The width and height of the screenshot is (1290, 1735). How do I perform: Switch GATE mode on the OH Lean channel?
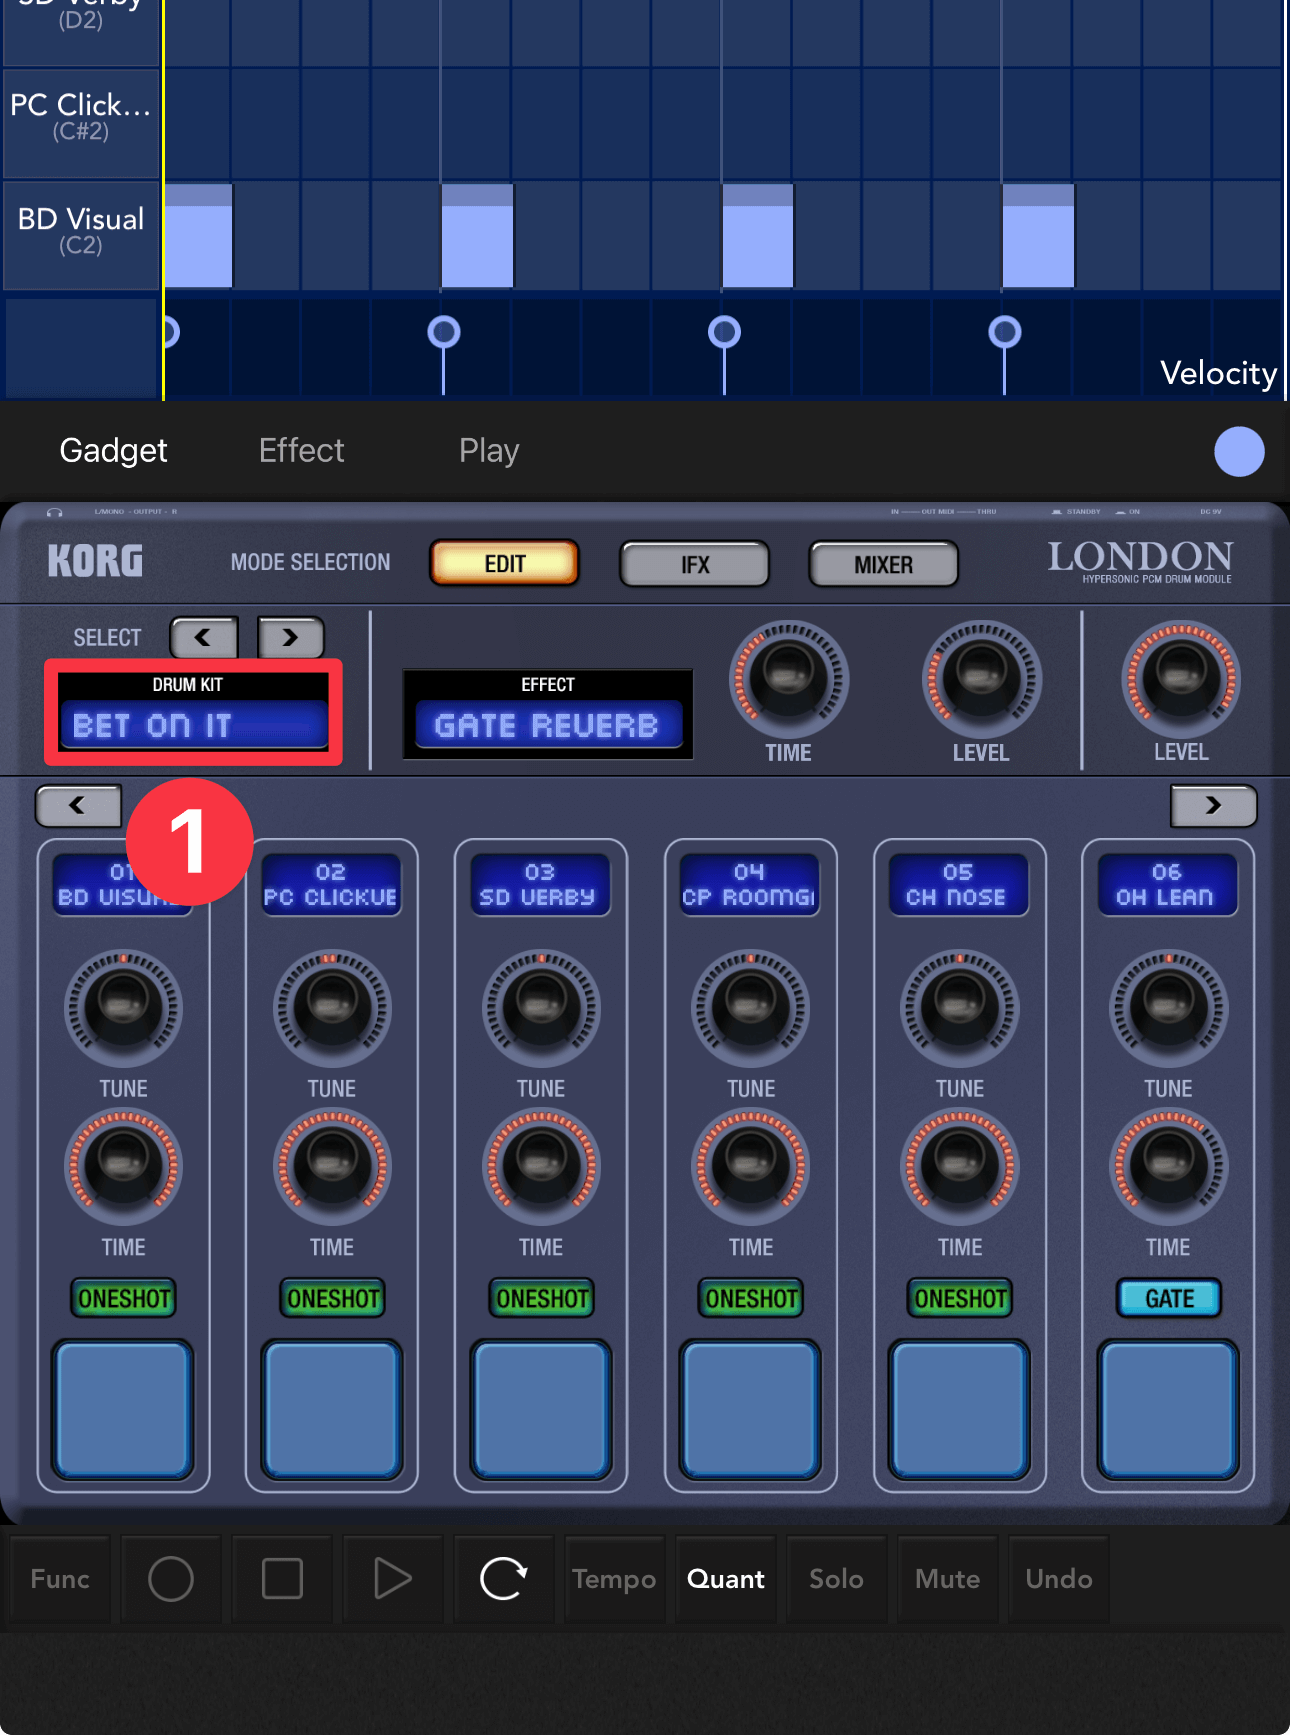point(1168,1298)
